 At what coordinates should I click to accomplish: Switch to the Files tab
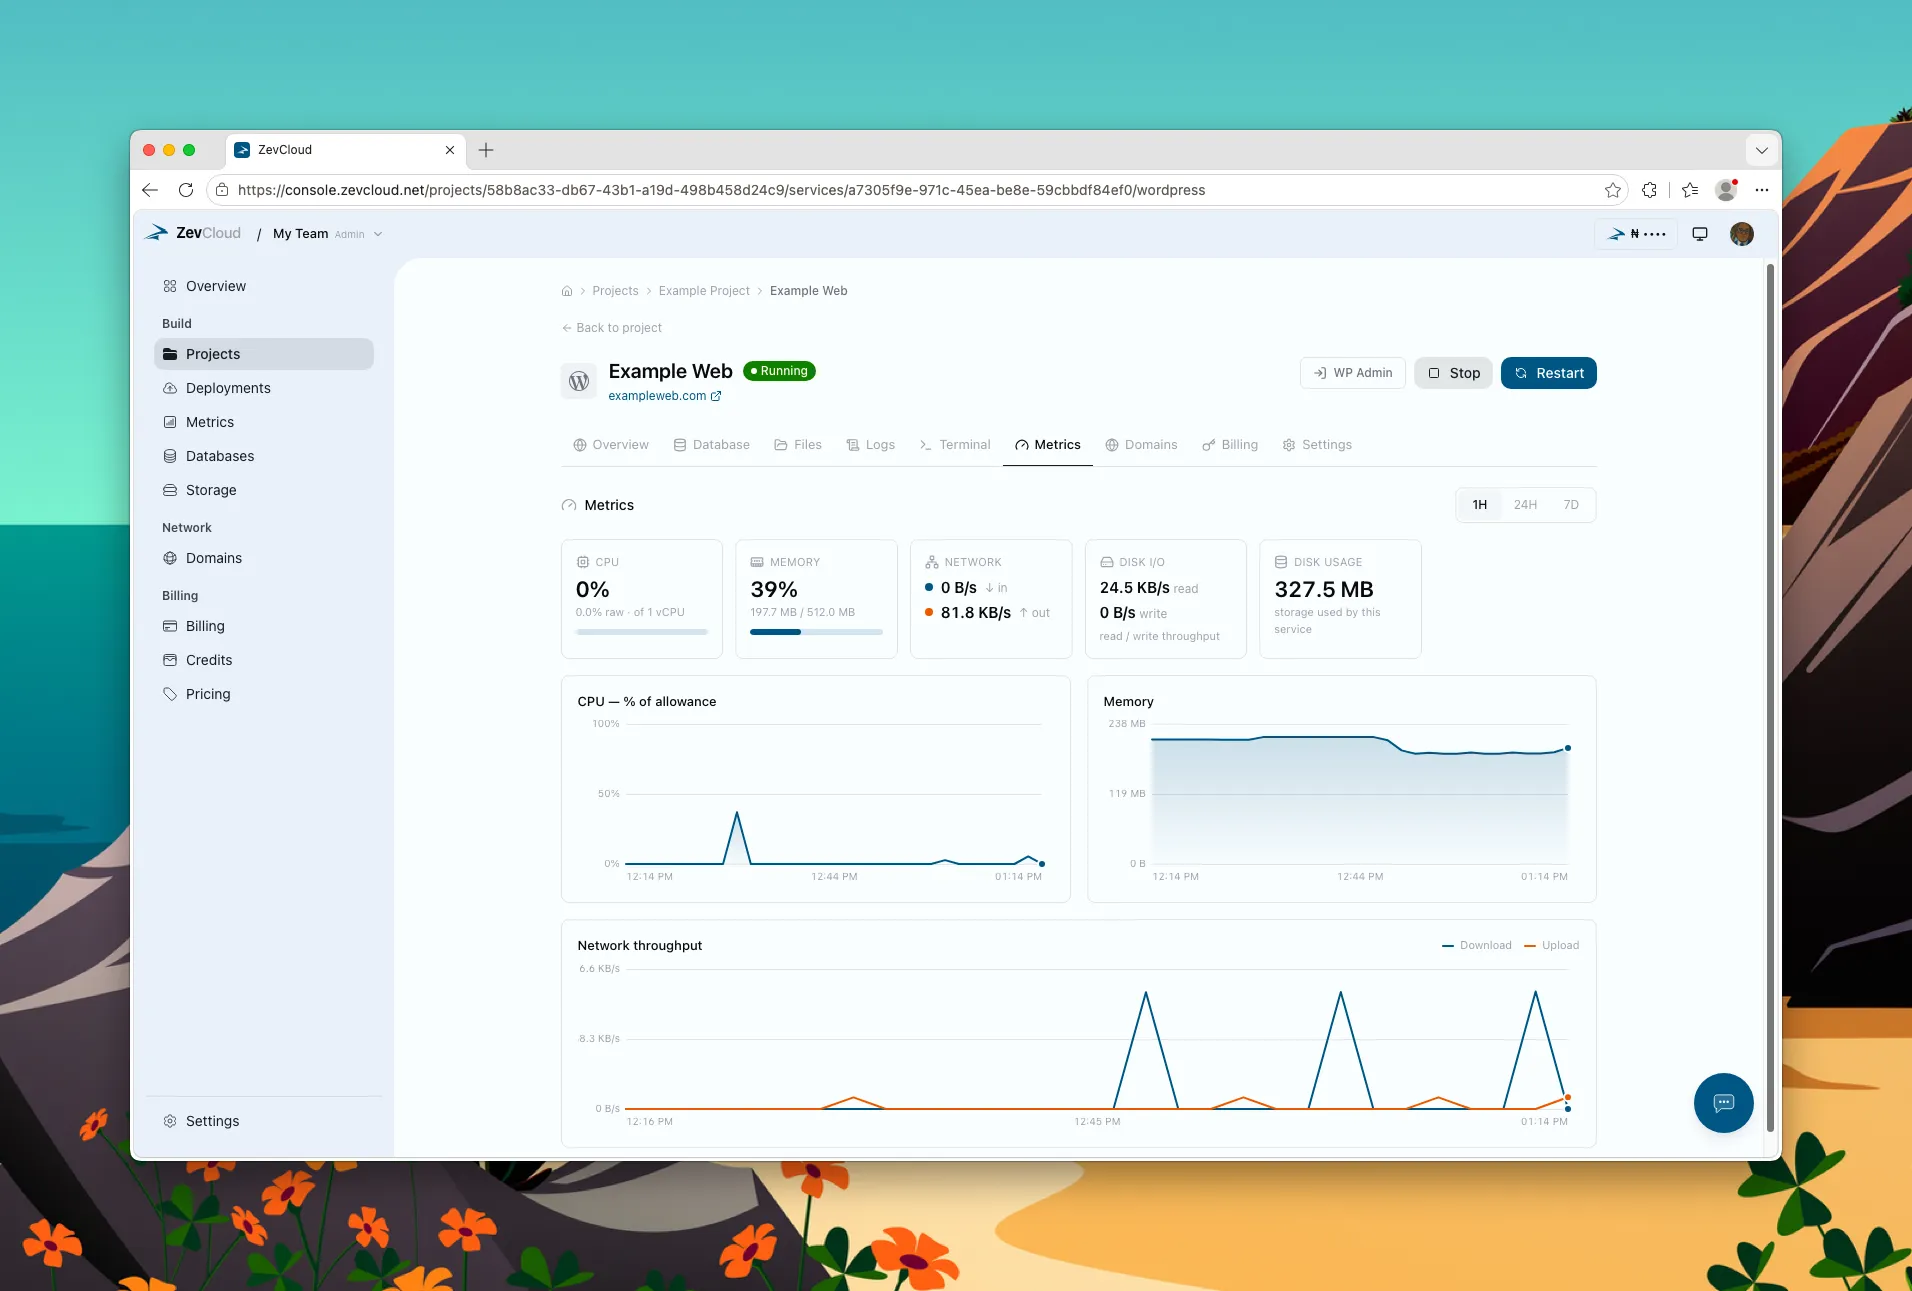[x=798, y=445]
